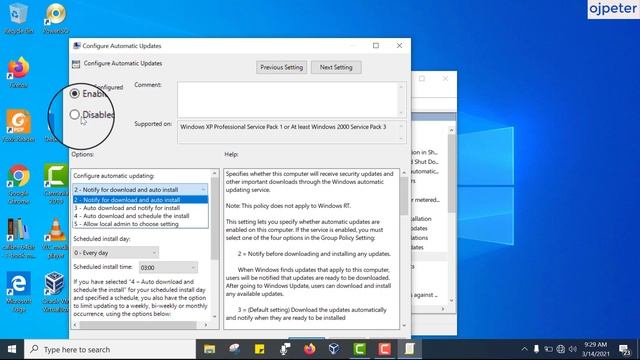Viewport: 640px width, 360px height.
Task: Open the Scheduled install time dropdown
Action: tap(168, 268)
